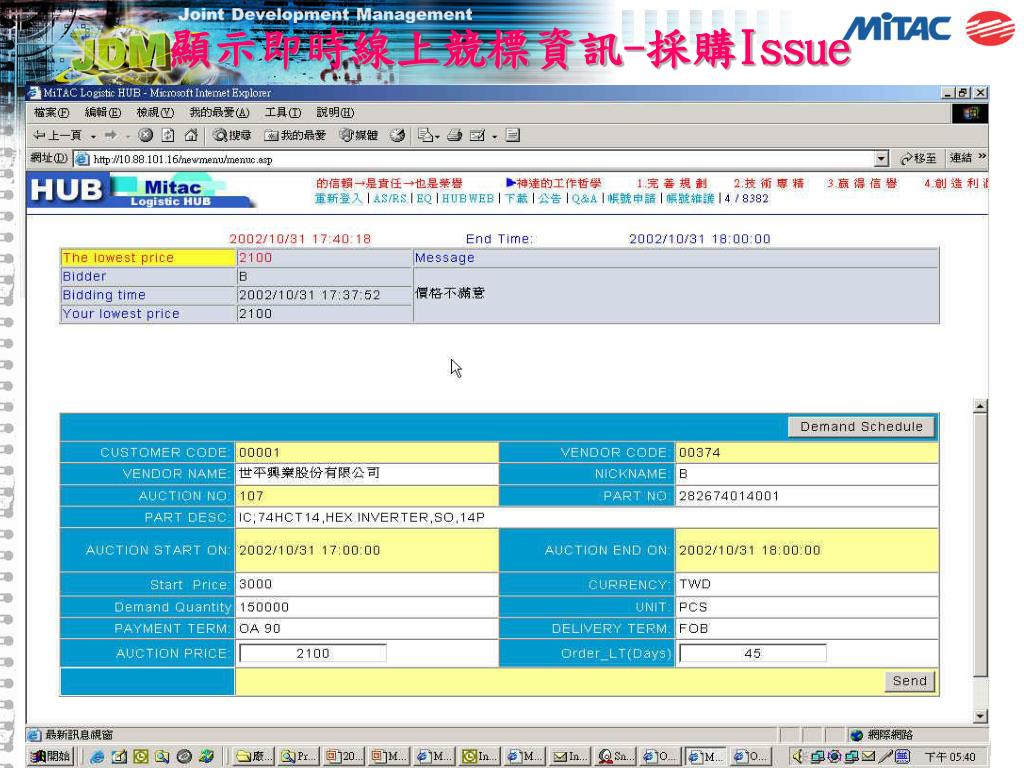
Task: Open the 說明(H) Help menu
Action: pos(335,112)
